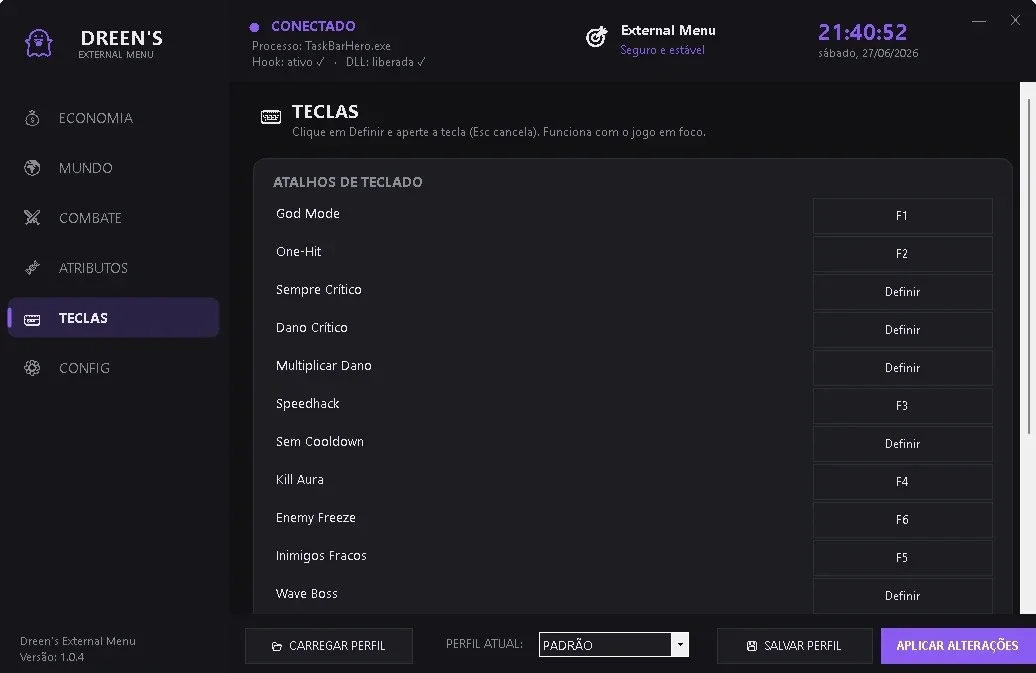The height and width of the screenshot is (673, 1036).
Task: Click the CONECTADO status text
Action: [313, 26]
